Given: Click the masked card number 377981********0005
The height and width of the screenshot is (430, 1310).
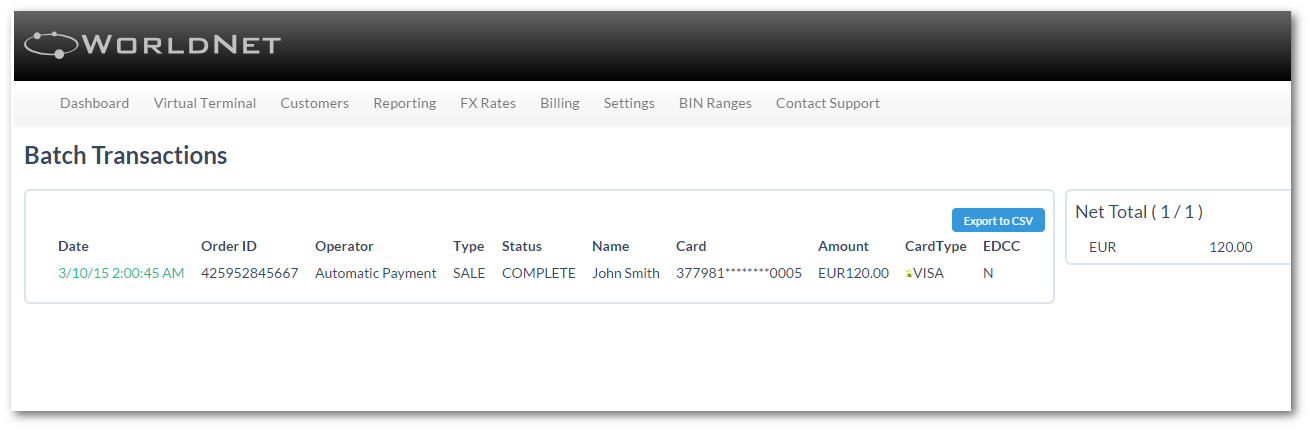Looking at the screenshot, I should 738,273.
